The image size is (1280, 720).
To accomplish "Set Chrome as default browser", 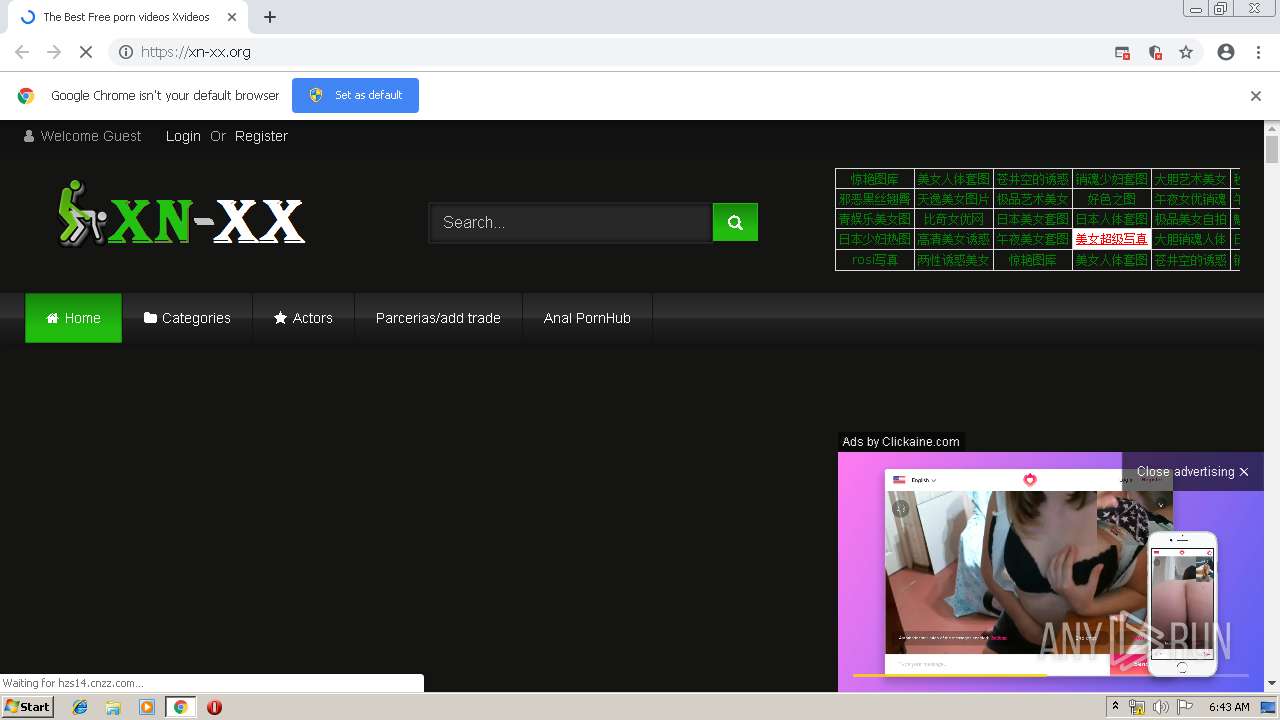I will 355,95.
